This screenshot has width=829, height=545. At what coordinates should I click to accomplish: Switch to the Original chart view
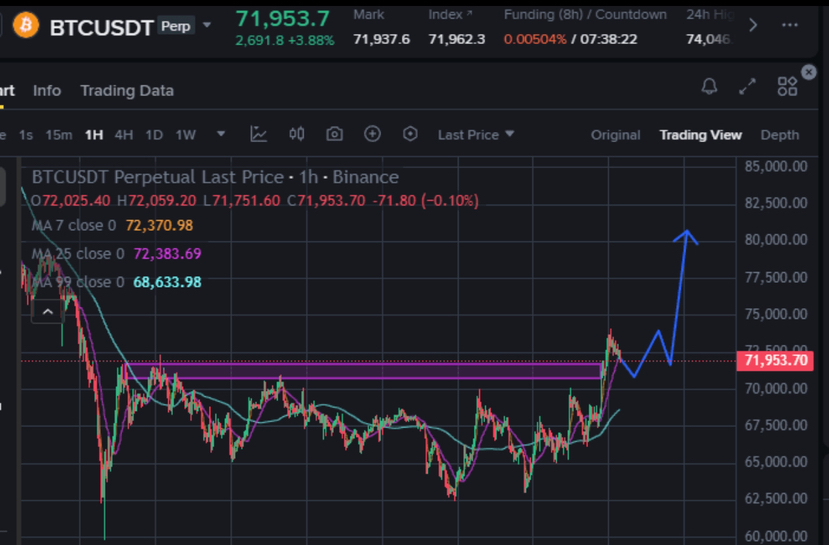point(615,135)
